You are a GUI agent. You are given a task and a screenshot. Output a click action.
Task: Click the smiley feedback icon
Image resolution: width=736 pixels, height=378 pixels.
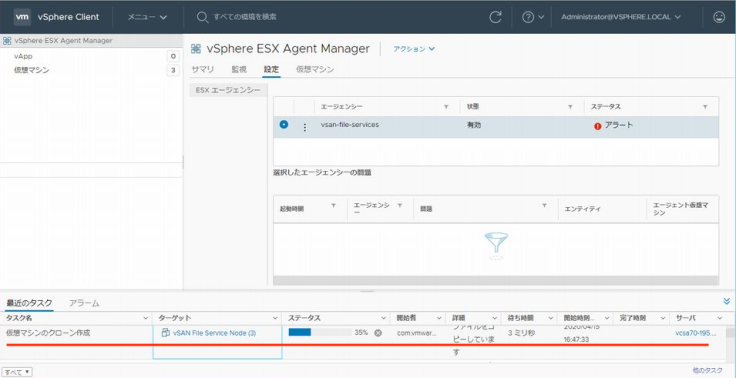pos(719,17)
